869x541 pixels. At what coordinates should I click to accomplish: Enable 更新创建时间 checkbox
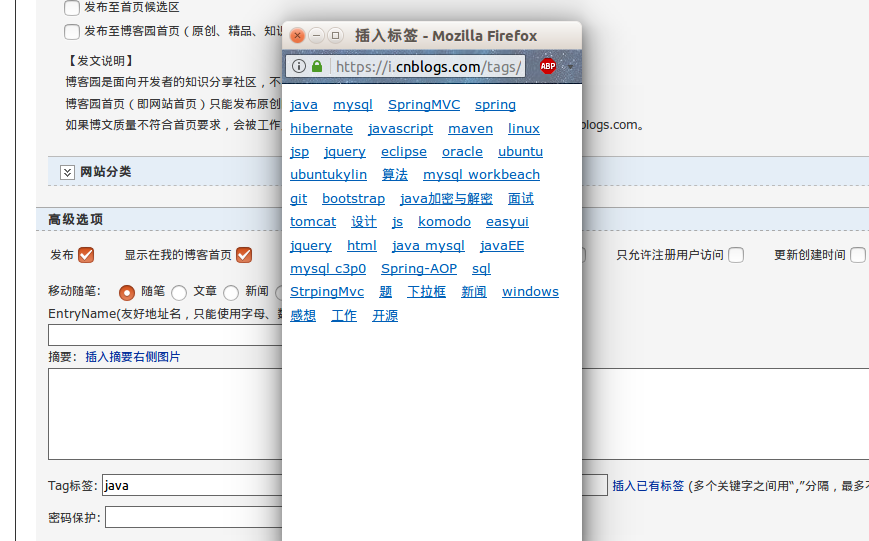(x=858, y=255)
